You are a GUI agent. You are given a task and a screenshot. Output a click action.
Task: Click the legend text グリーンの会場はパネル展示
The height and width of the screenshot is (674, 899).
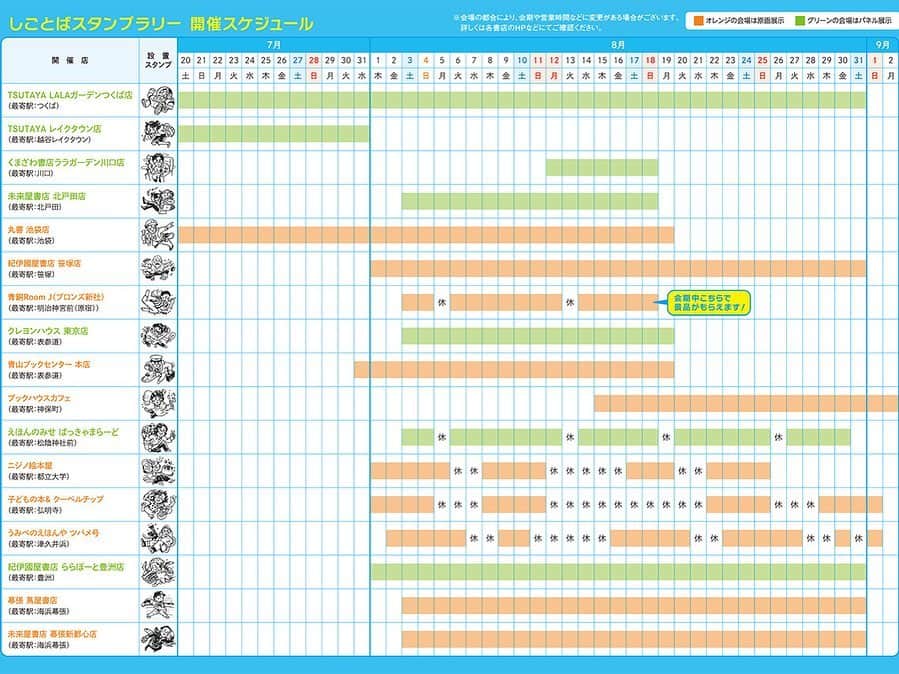pyautogui.click(x=850, y=21)
